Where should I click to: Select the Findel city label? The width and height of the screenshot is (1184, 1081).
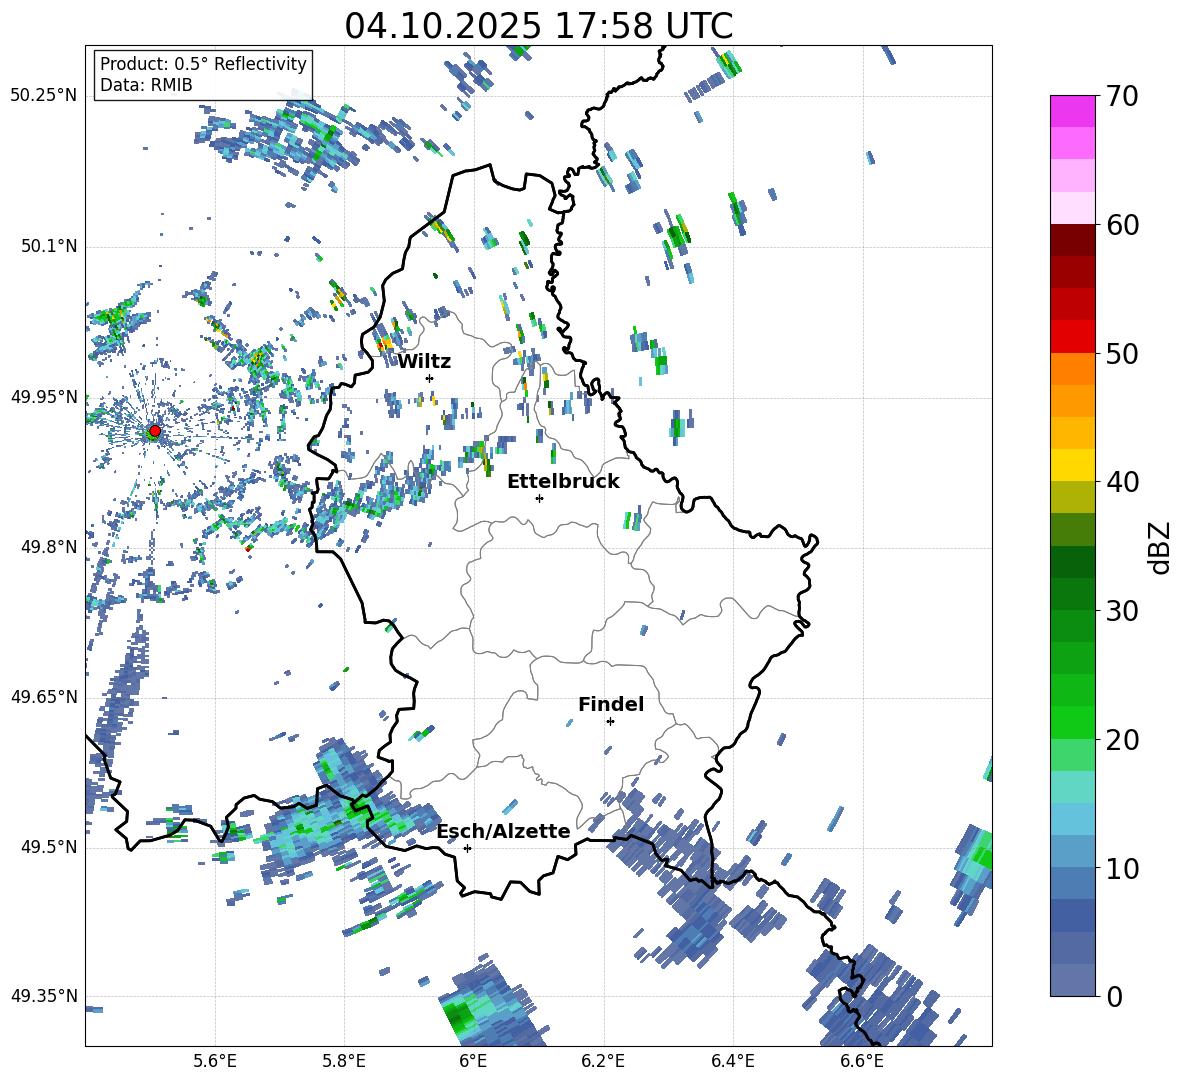[611, 704]
